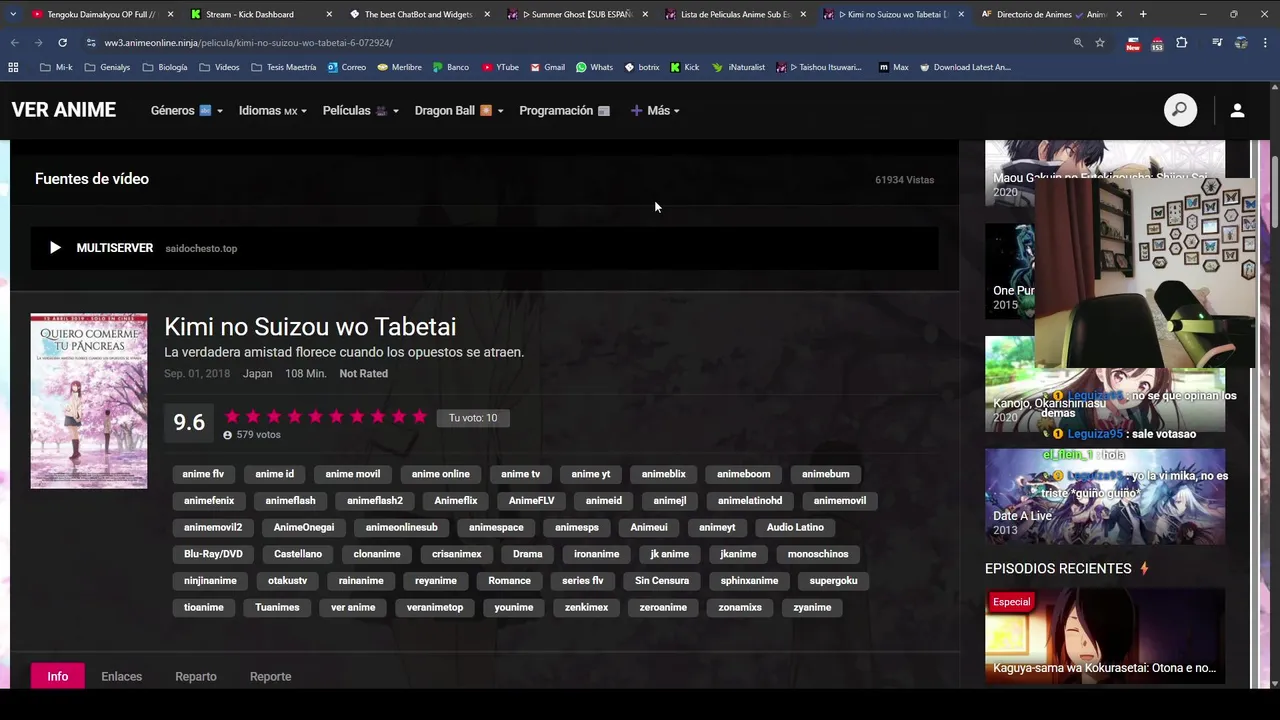Open the Kimi no Suizou wo Tabetai poster
Image resolution: width=1280 pixels, height=720 pixels.
pyautogui.click(x=89, y=401)
